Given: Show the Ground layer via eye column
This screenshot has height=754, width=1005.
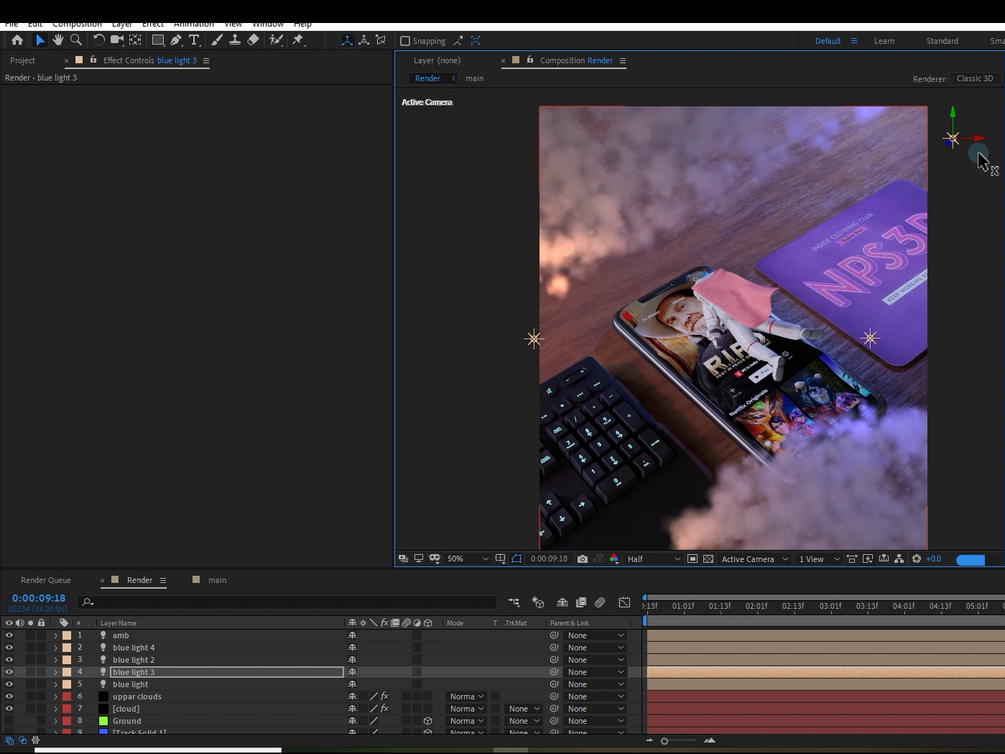Looking at the screenshot, I should click(x=9, y=721).
